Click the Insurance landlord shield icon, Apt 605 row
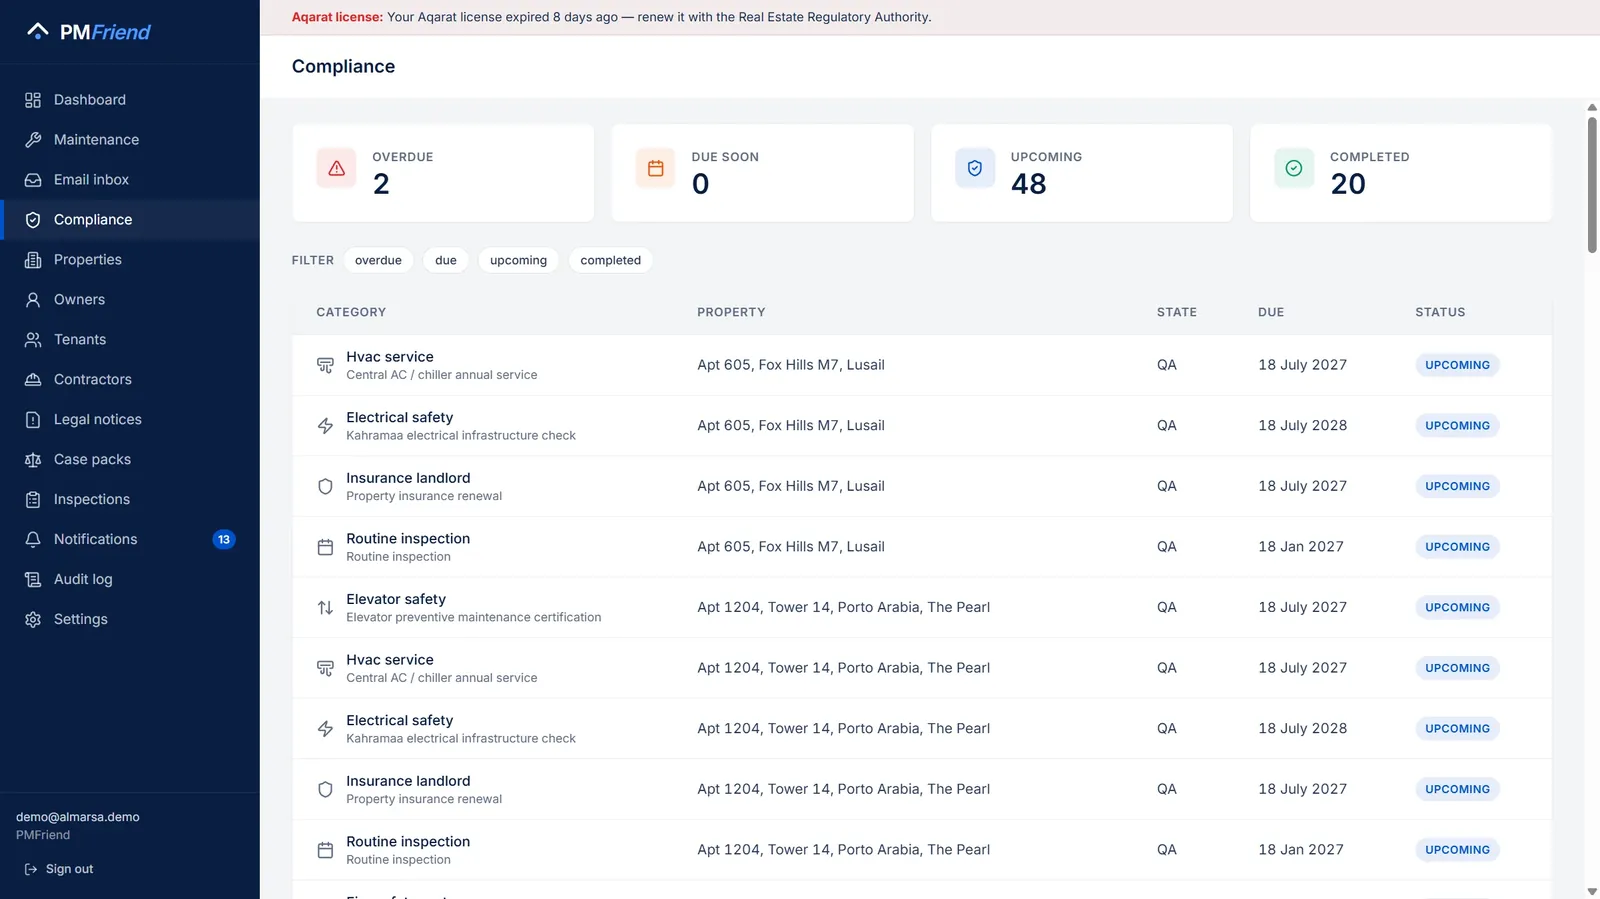 pos(325,486)
